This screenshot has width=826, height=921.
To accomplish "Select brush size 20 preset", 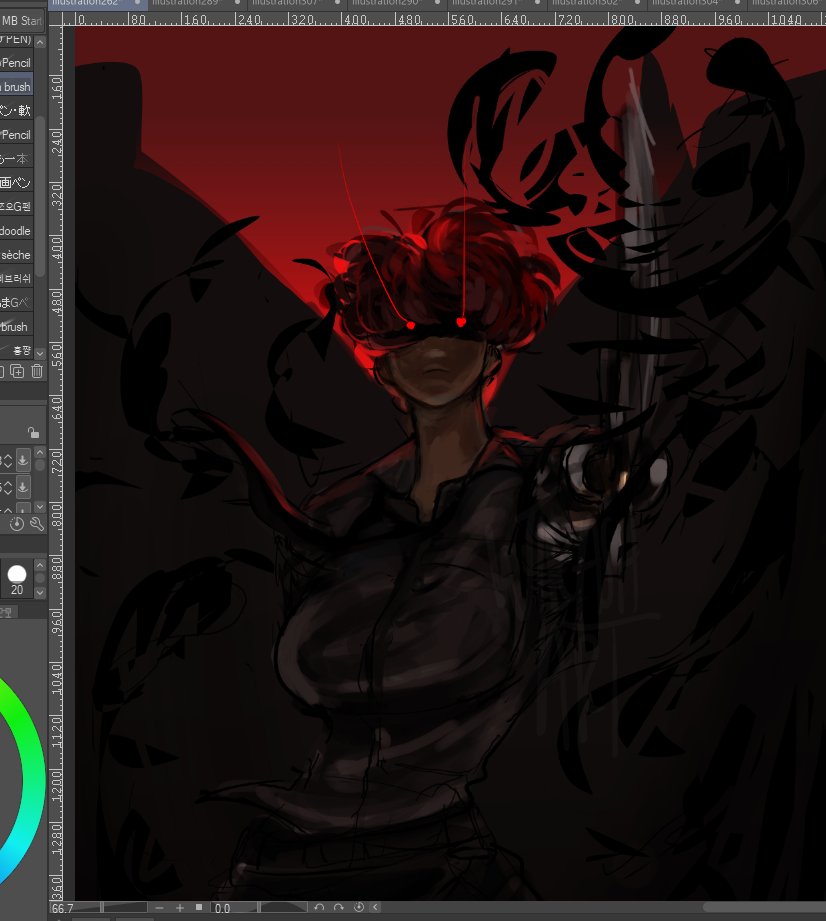I will pyautogui.click(x=17, y=579).
